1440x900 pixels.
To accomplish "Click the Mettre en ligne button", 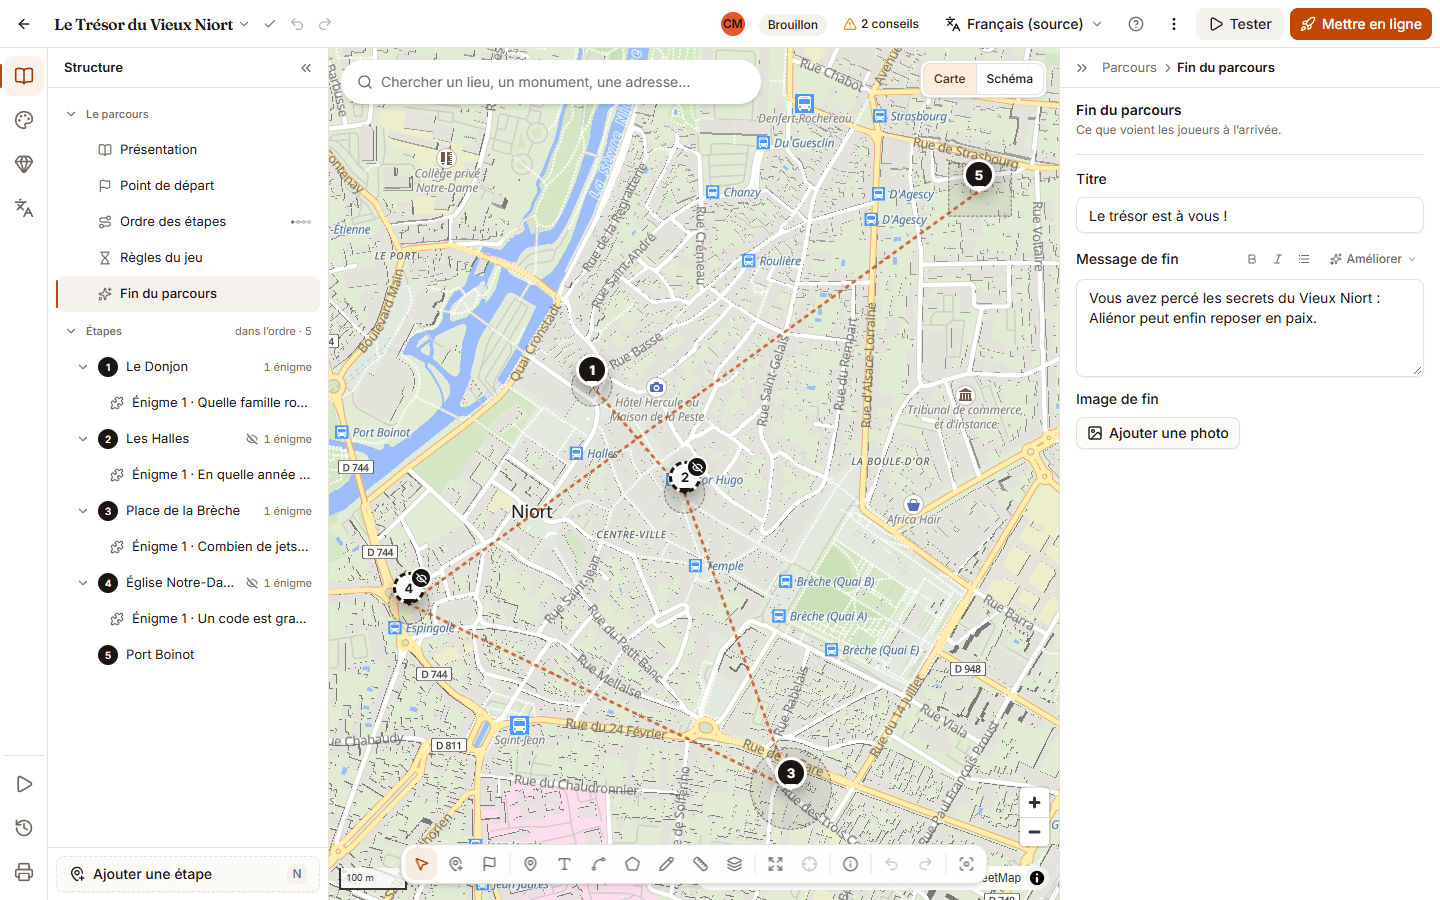I will [x=1361, y=24].
